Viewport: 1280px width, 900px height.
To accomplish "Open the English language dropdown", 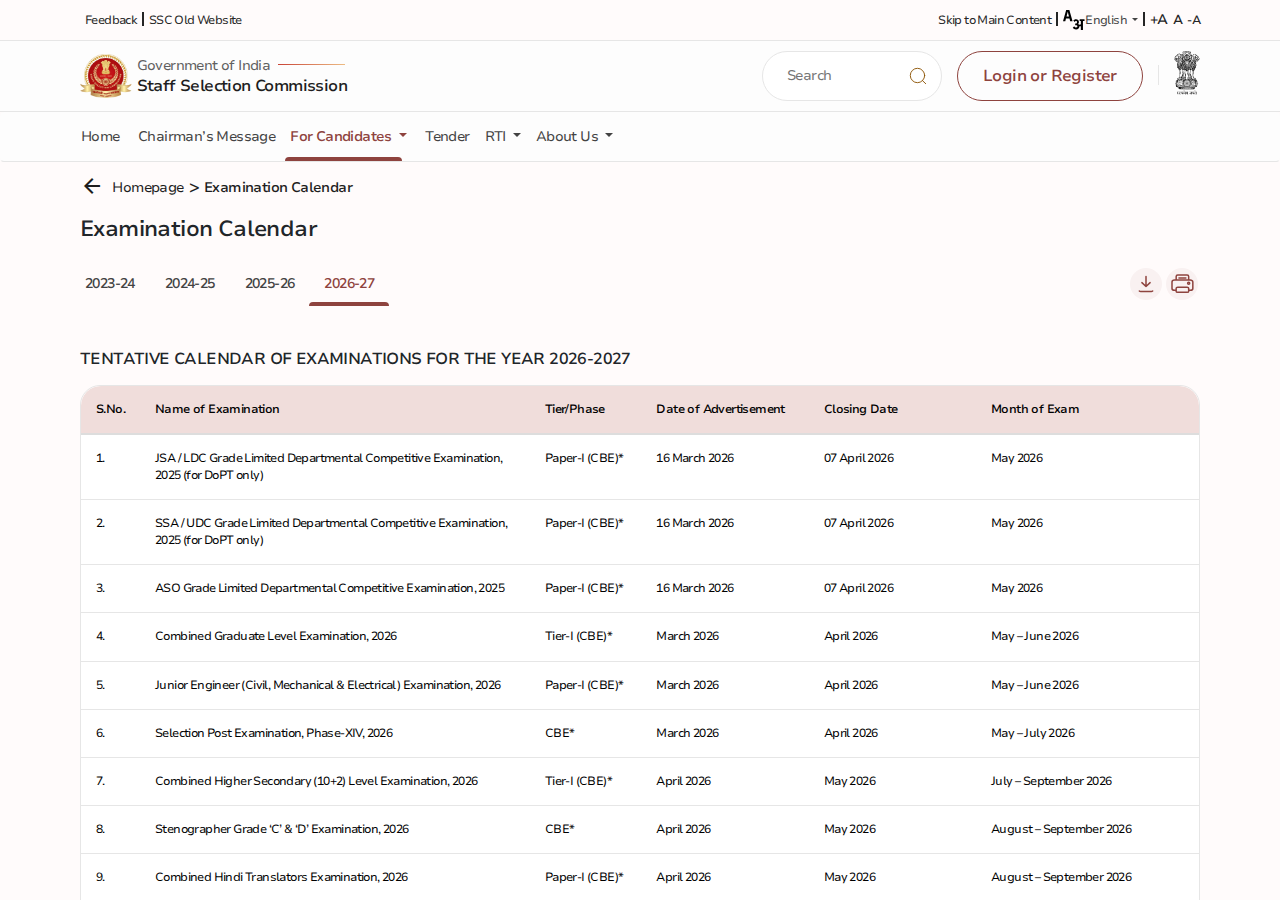I will tap(1112, 20).
